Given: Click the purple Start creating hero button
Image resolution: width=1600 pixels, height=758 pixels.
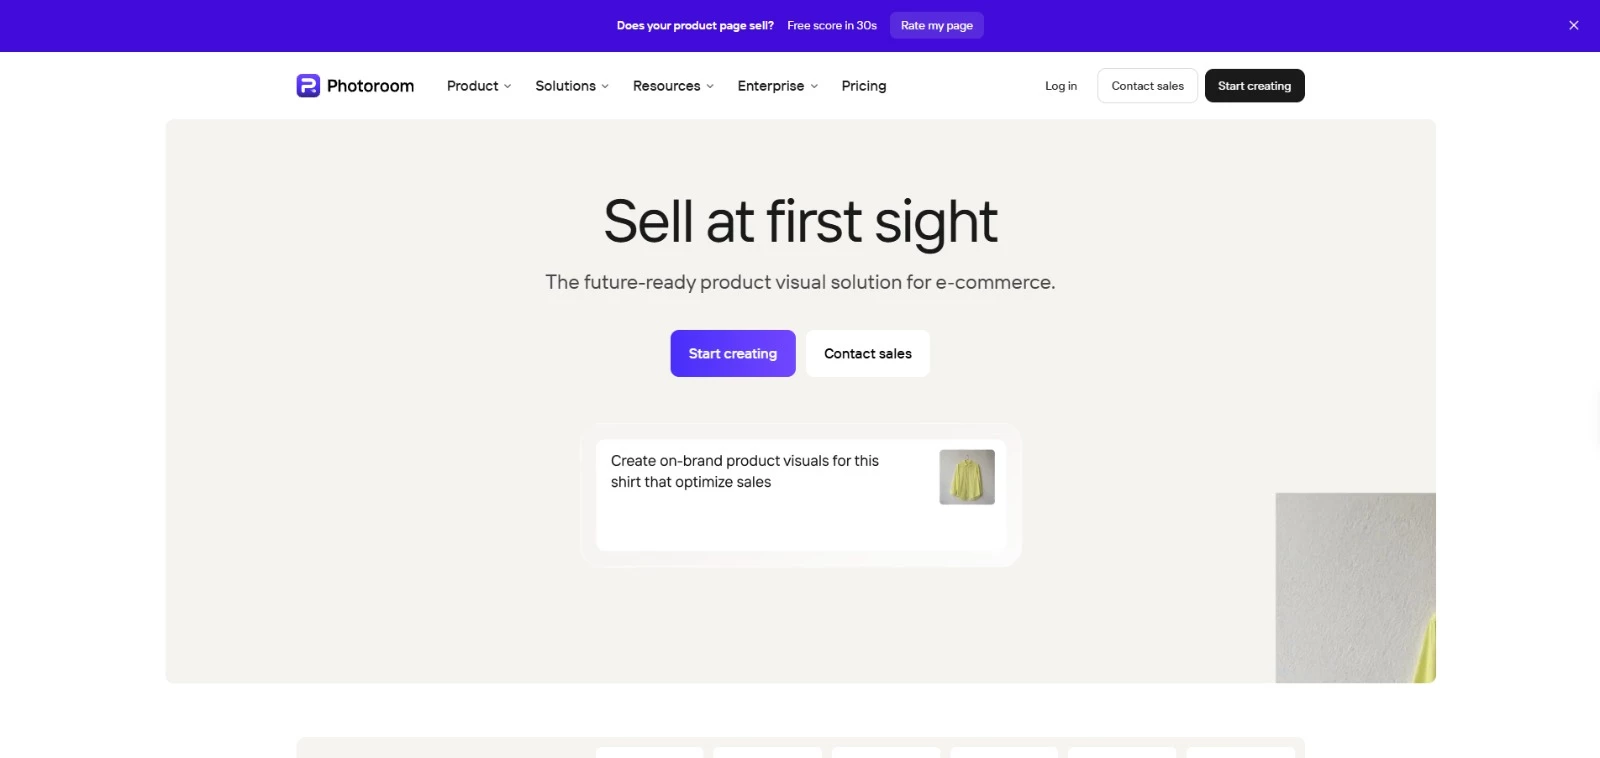Looking at the screenshot, I should coord(733,354).
